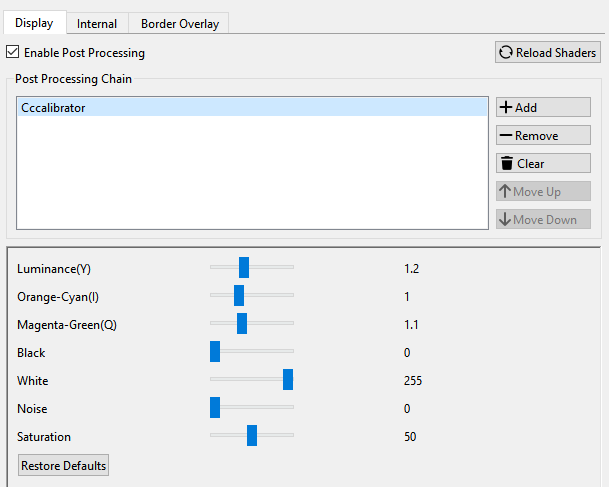Clear the post processing chain
The width and height of the screenshot is (609, 487).
(543, 163)
